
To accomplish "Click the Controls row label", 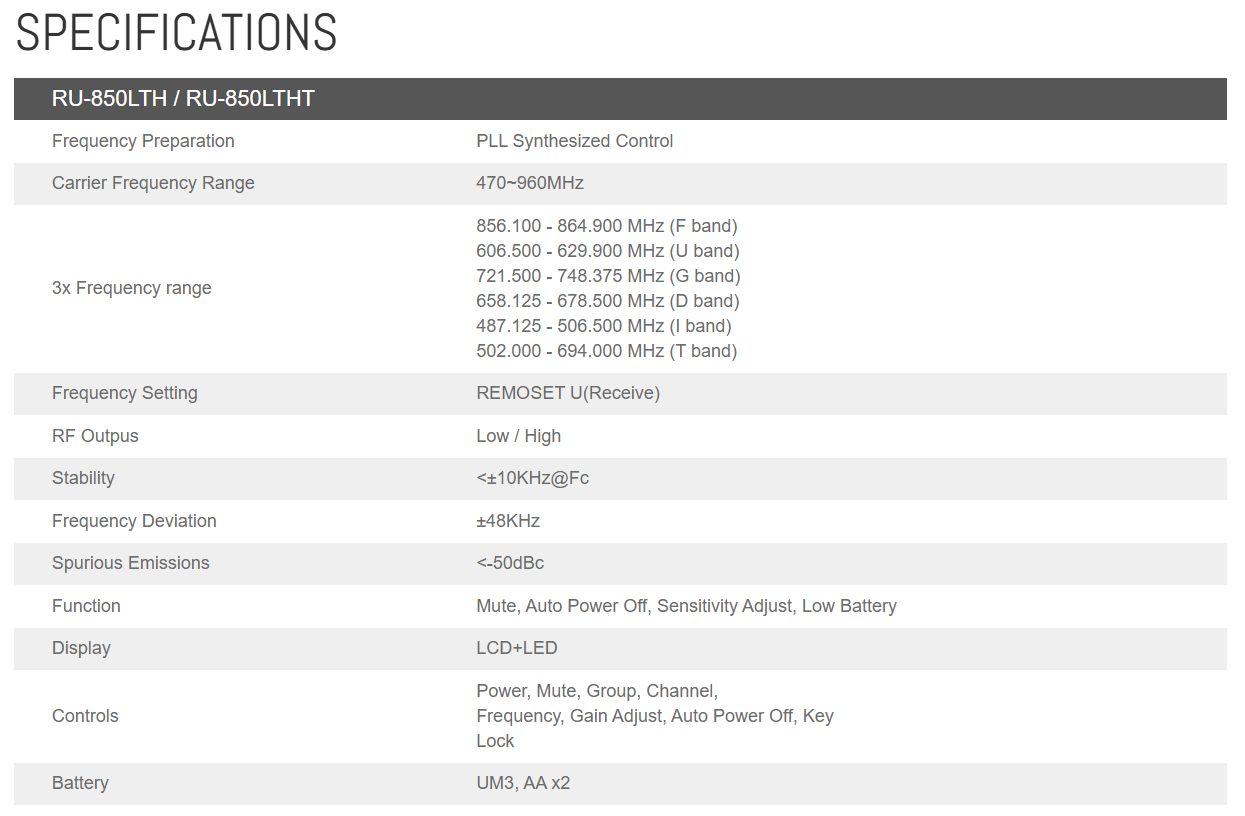I will [85, 716].
